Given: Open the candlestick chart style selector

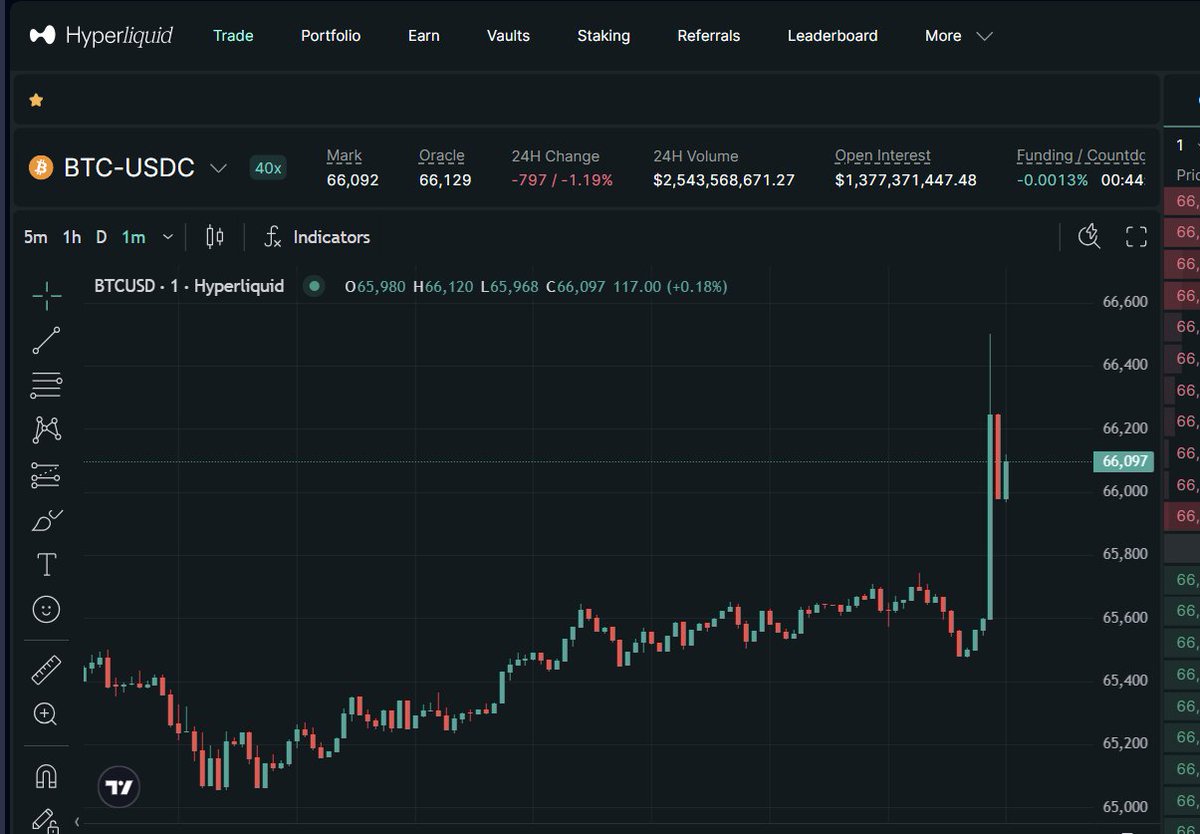Looking at the screenshot, I should (214, 237).
